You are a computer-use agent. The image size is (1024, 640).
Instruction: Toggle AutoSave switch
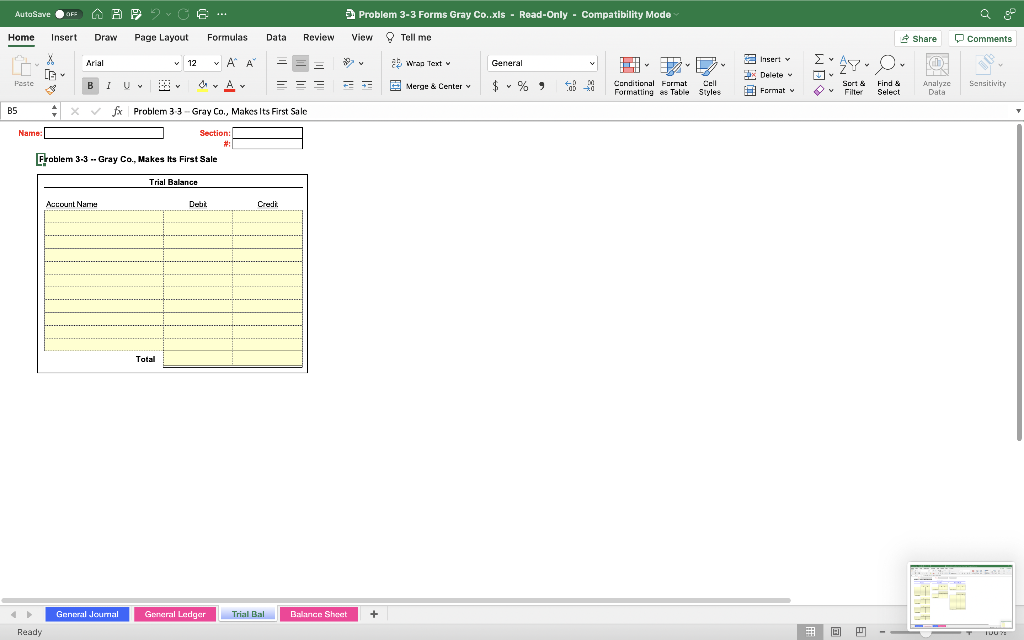coord(68,14)
